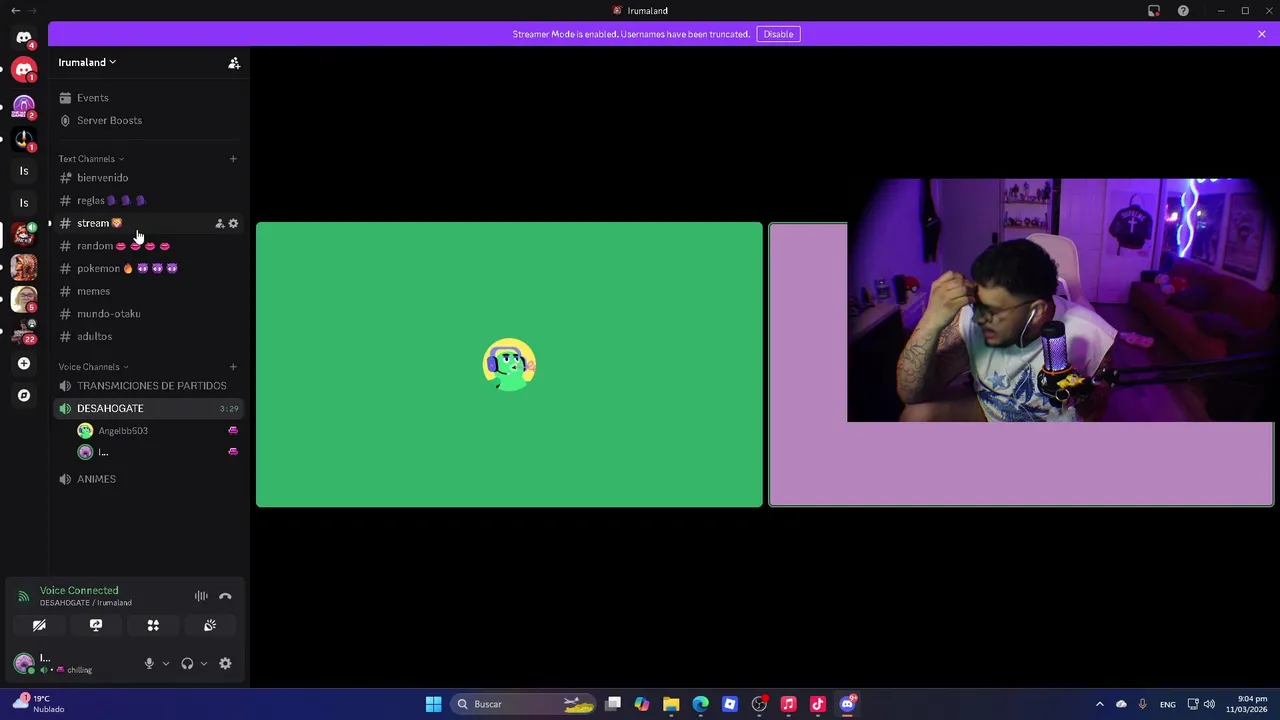
Task: Open the Apple Music taskbar icon
Action: (788, 704)
